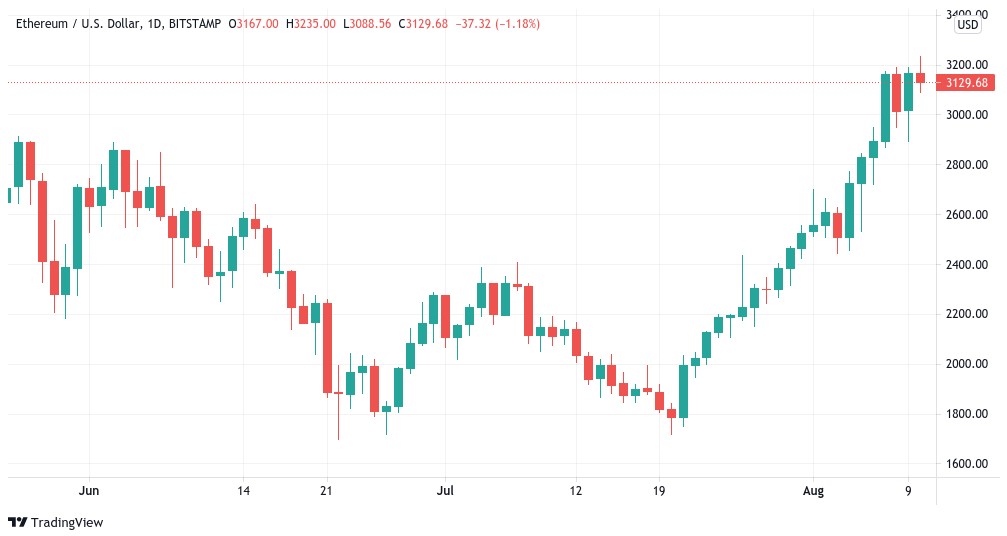Open the USD currency selector
The height and width of the screenshot is (536, 1007).
pos(967,25)
